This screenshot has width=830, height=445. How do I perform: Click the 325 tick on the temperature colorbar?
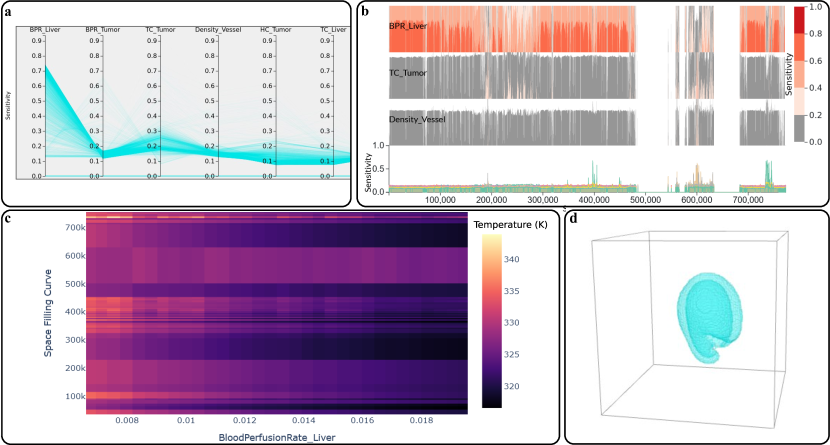coord(512,355)
